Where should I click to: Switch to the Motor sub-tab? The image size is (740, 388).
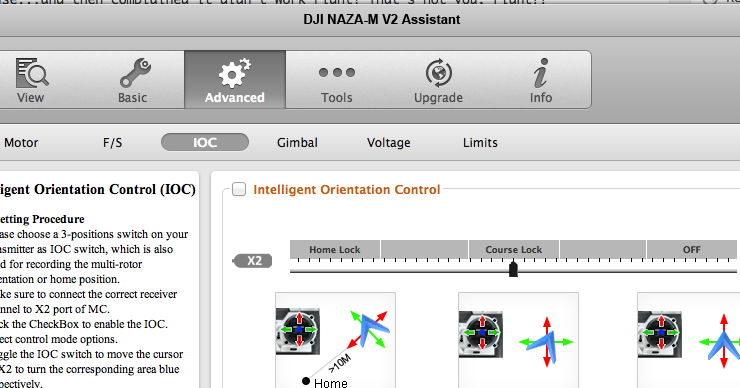click(x=21, y=143)
